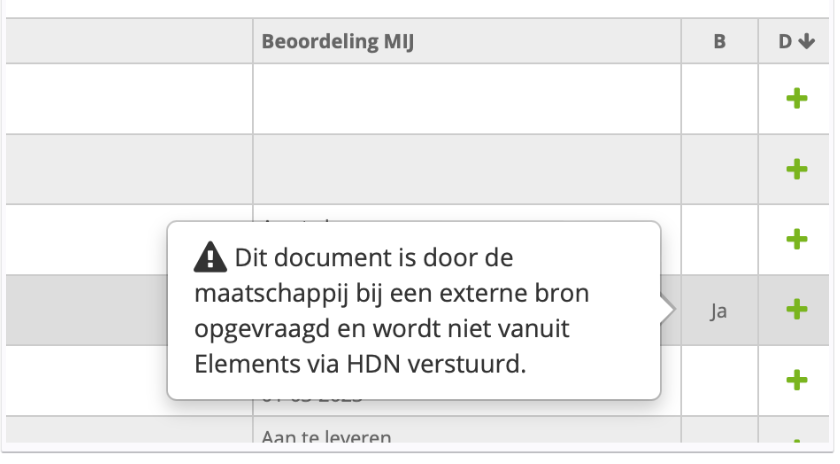Click the first row's empty B cell

719,100
